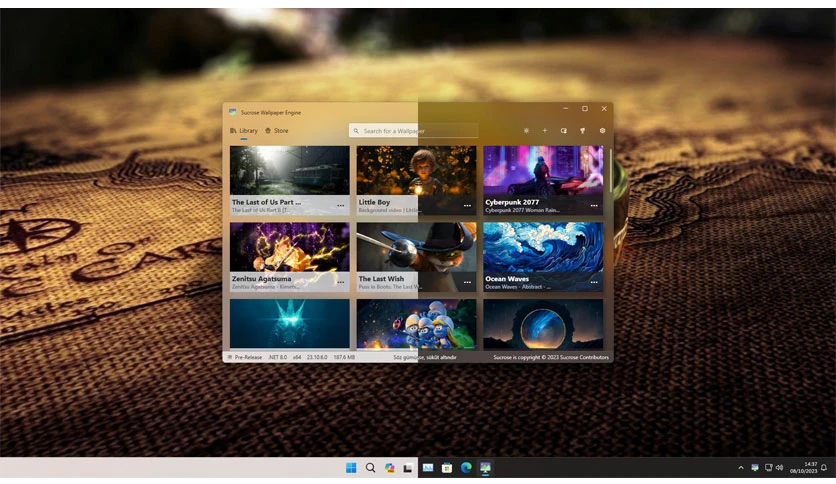Open the Store tab

[277, 131]
